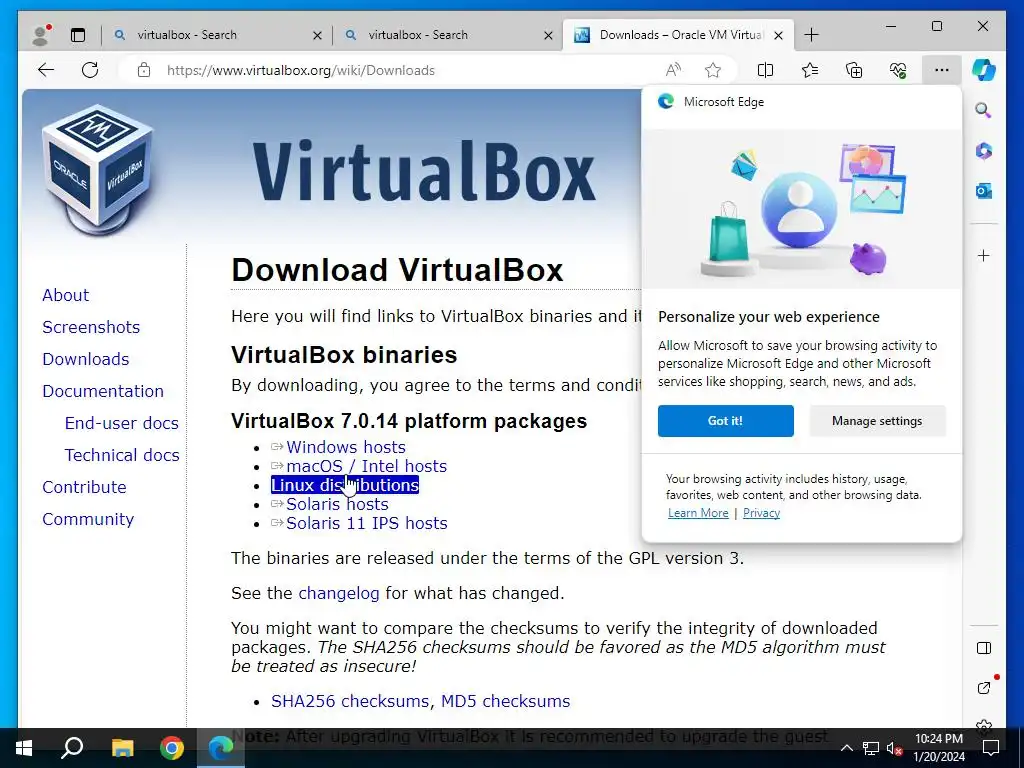
Task: Click the address bar URL
Action: [x=300, y=70]
